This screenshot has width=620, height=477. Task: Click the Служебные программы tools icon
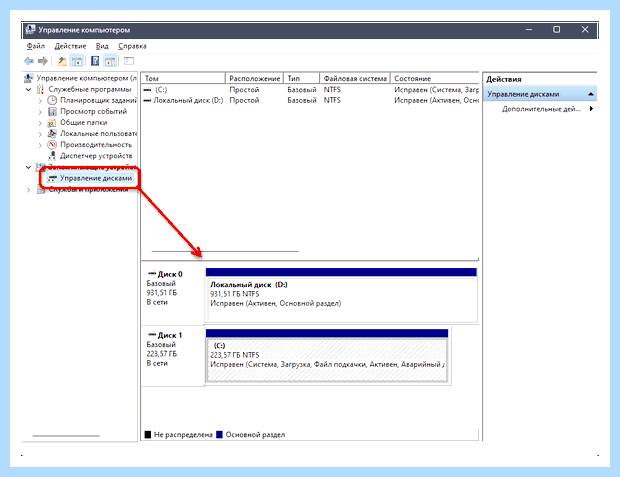pyautogui.click(x=40, y=89)
